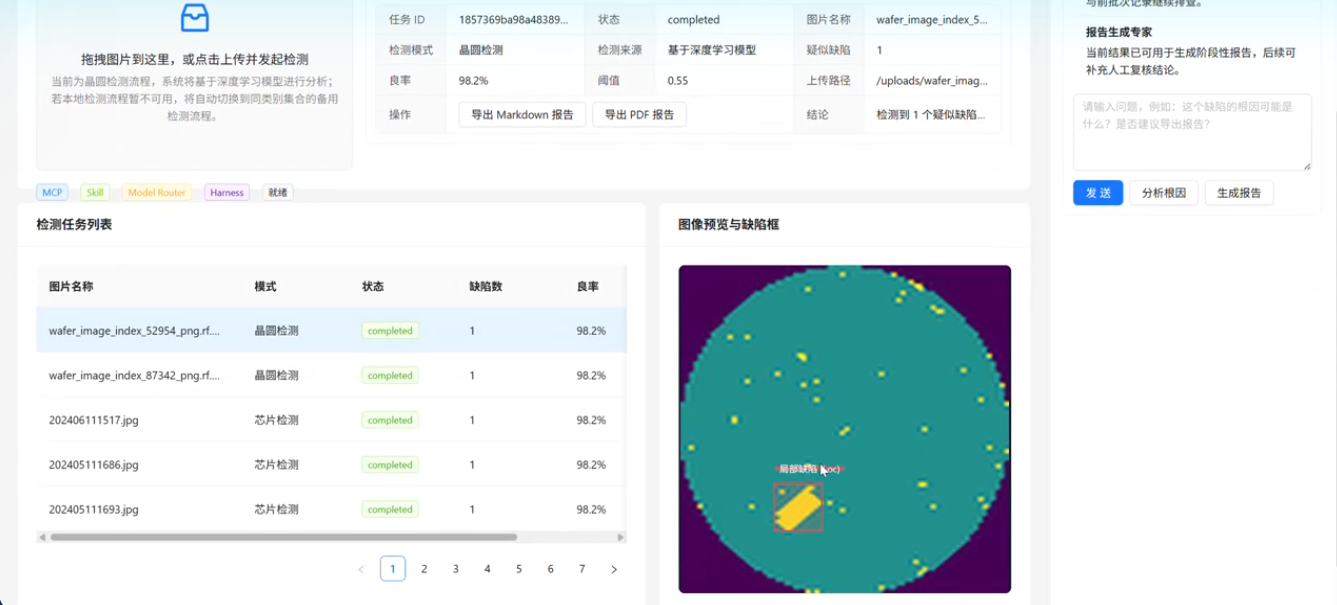Select row 202405111686.jpg
Viewport: 1337px width, 605px height.
tap(331, 465)
